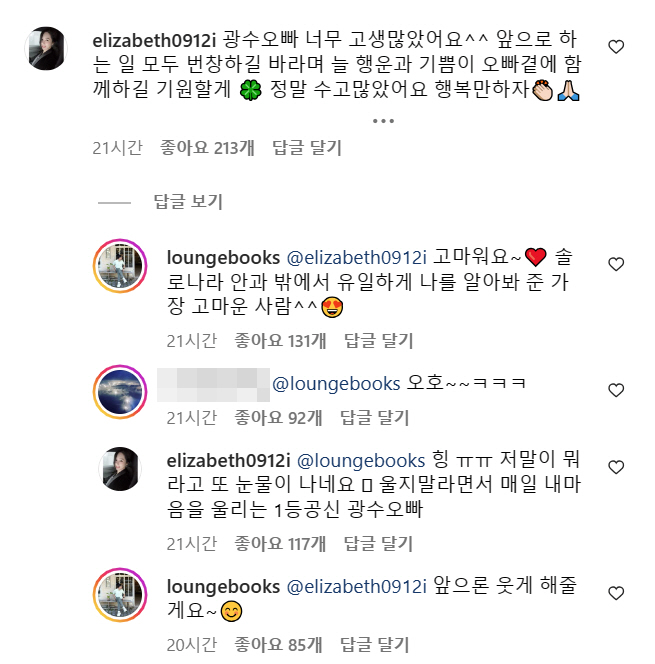Click heart beside loungebooks' '고마워요' reply
This screenshot has height=664, width=655.
click(617, 264)
